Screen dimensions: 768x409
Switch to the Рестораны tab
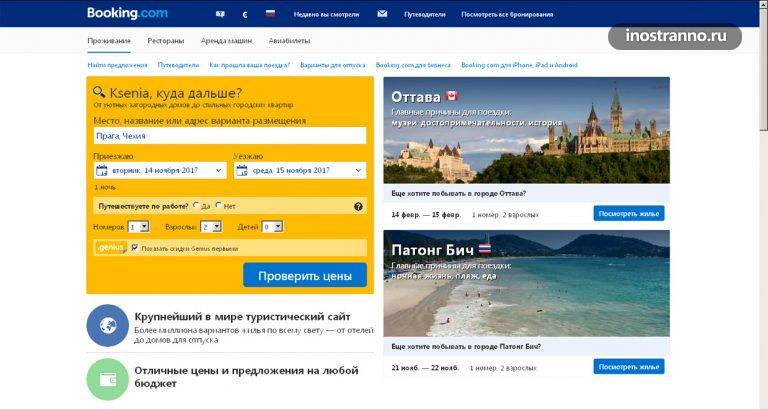point(166,41)
